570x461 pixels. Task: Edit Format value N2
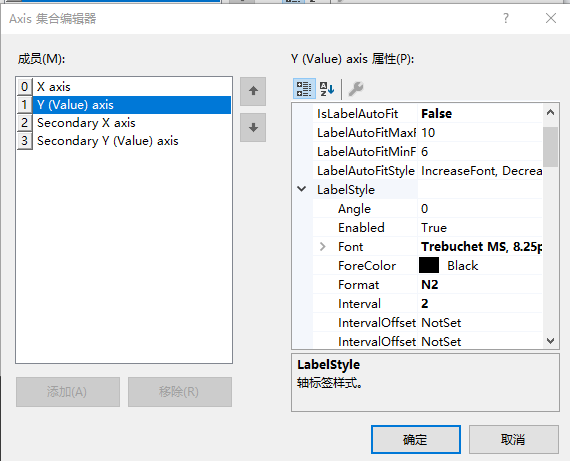click(480, 285)
